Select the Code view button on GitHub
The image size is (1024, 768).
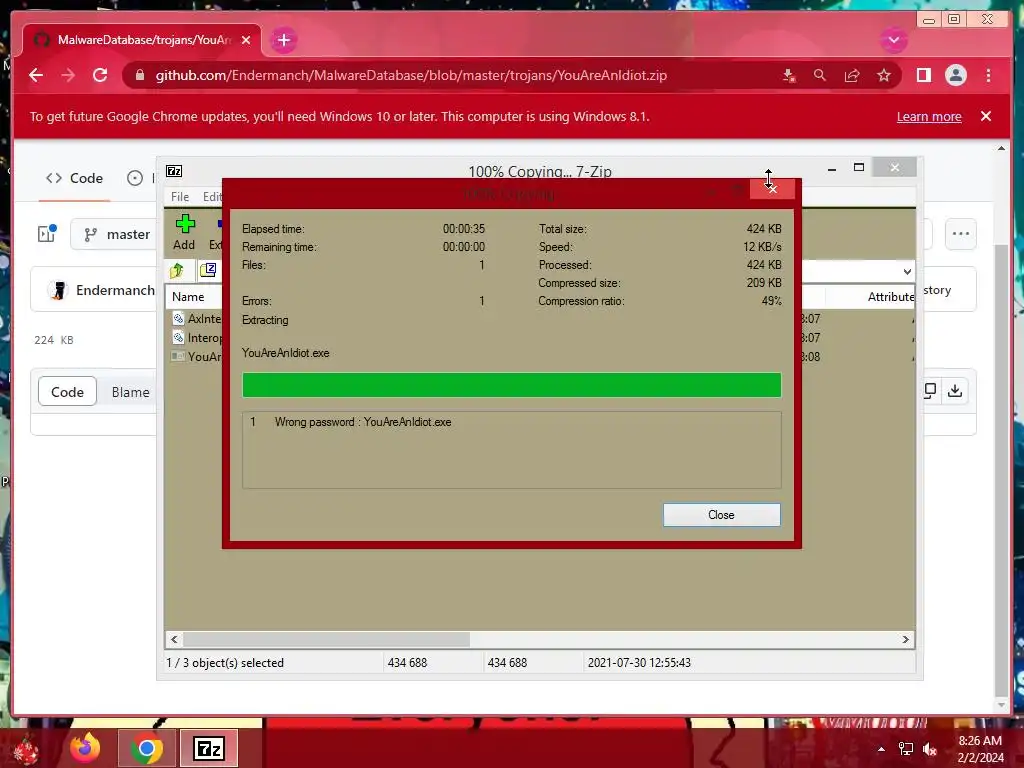tap(67, 392)
